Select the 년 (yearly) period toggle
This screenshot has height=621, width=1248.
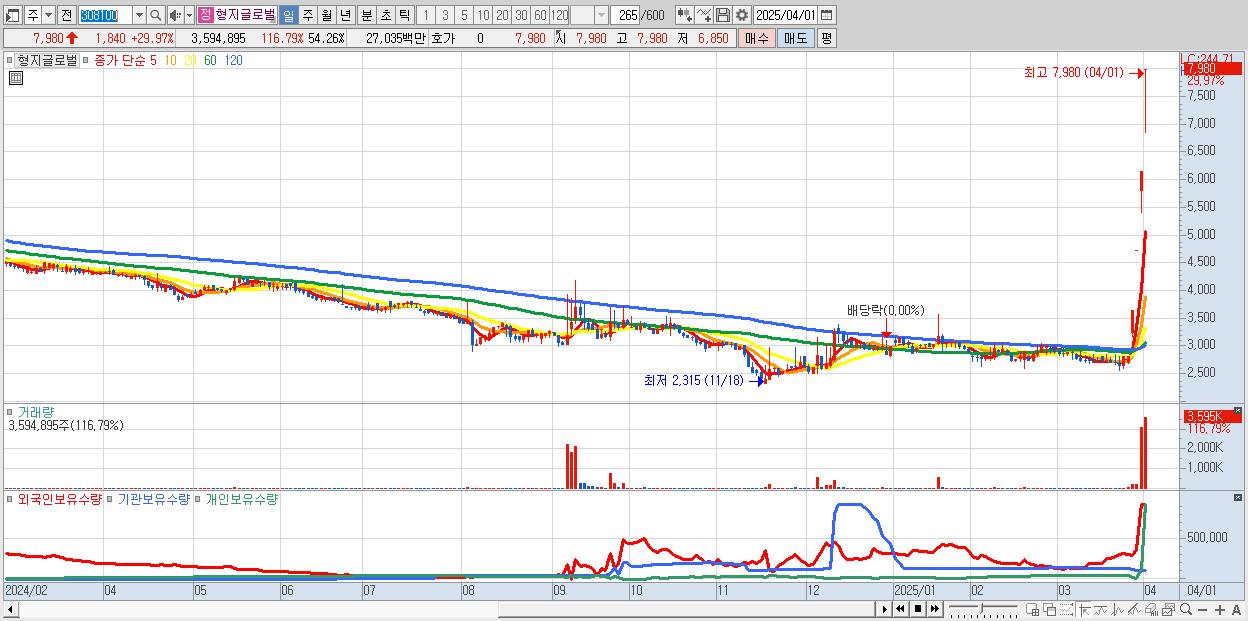click(345, 15)
